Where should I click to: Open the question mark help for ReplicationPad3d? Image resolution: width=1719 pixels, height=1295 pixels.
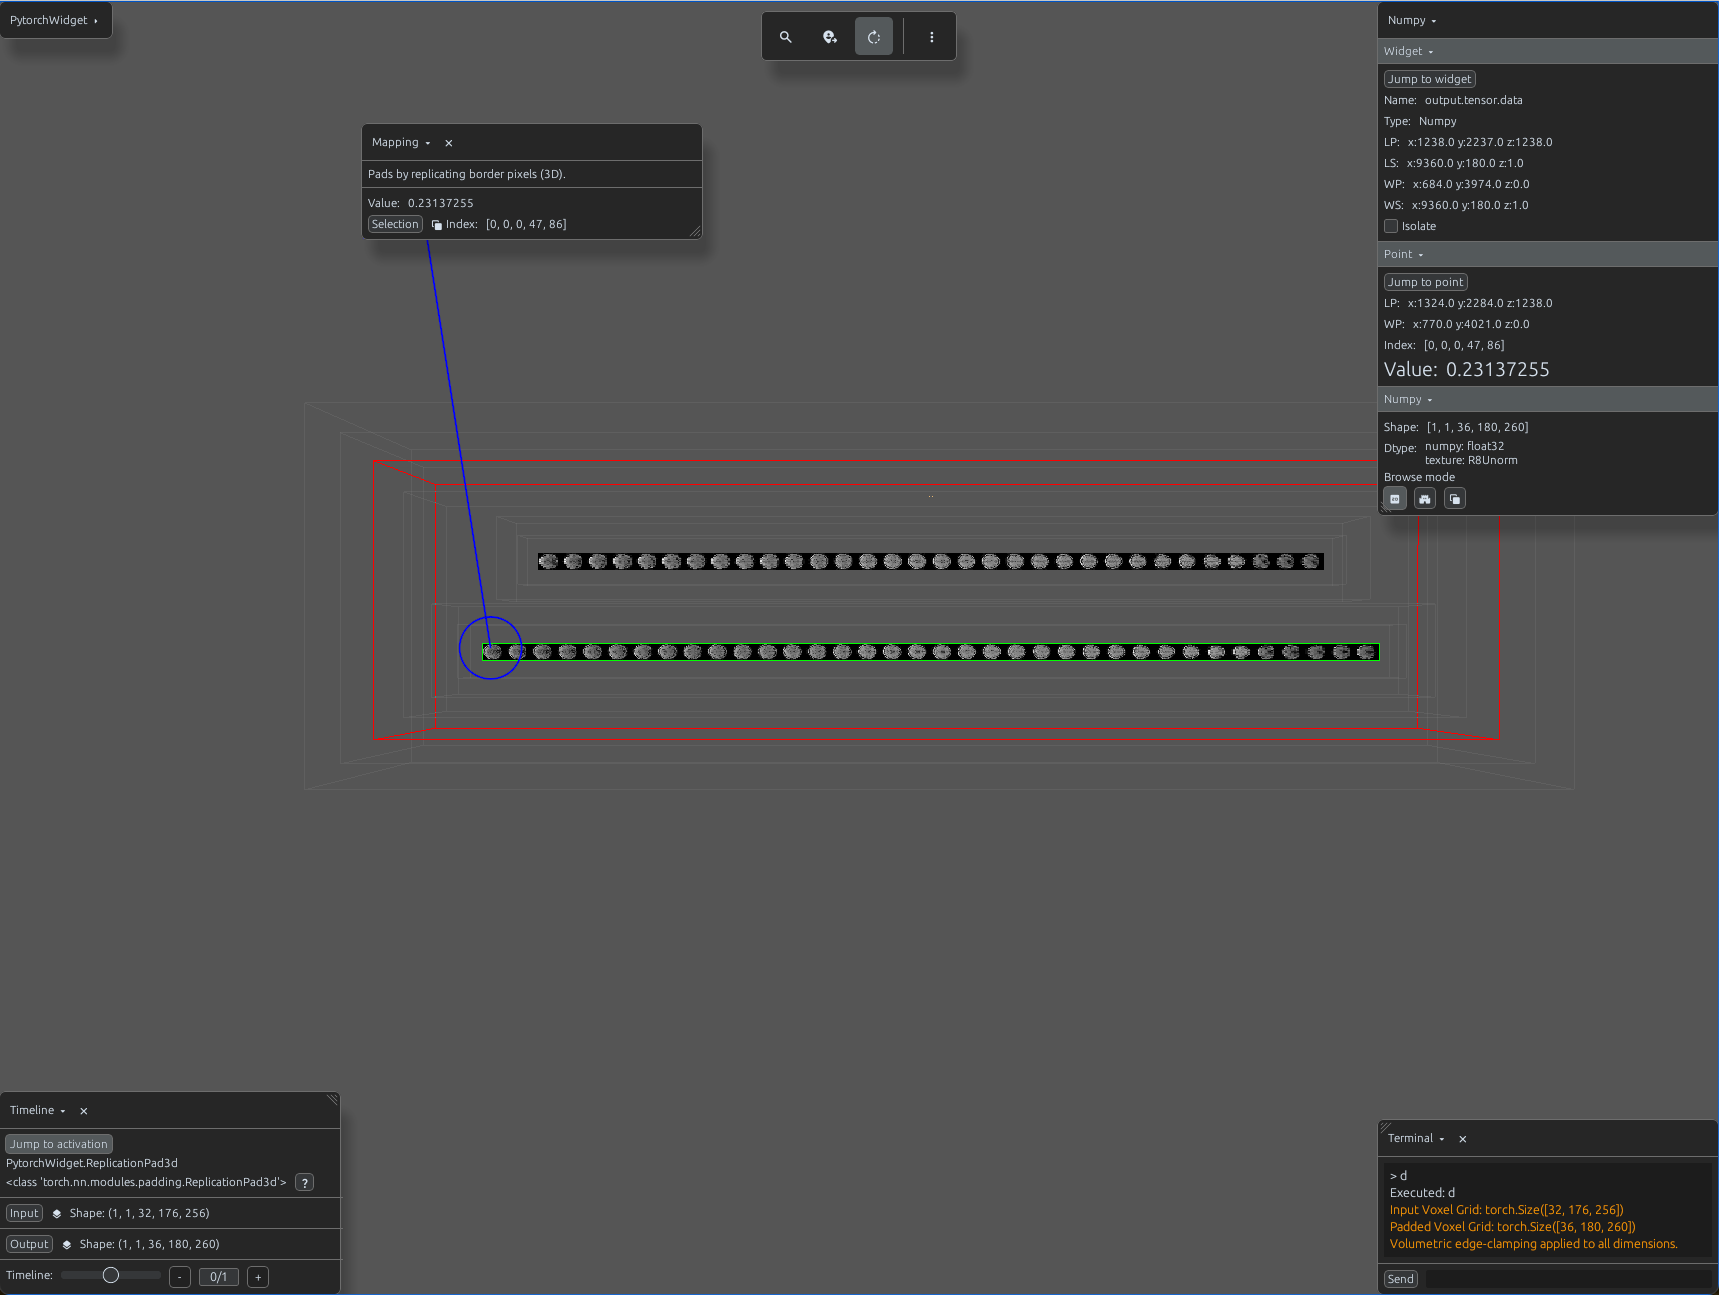pos(305,1183)
